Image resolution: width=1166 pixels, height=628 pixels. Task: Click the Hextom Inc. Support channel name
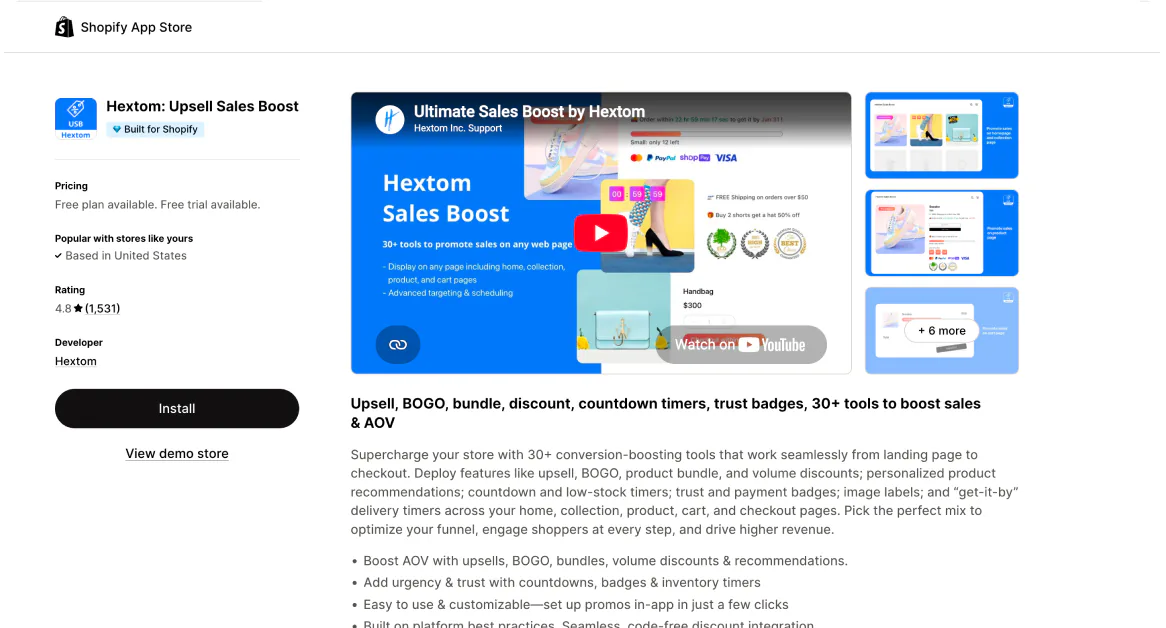[458, 128]
